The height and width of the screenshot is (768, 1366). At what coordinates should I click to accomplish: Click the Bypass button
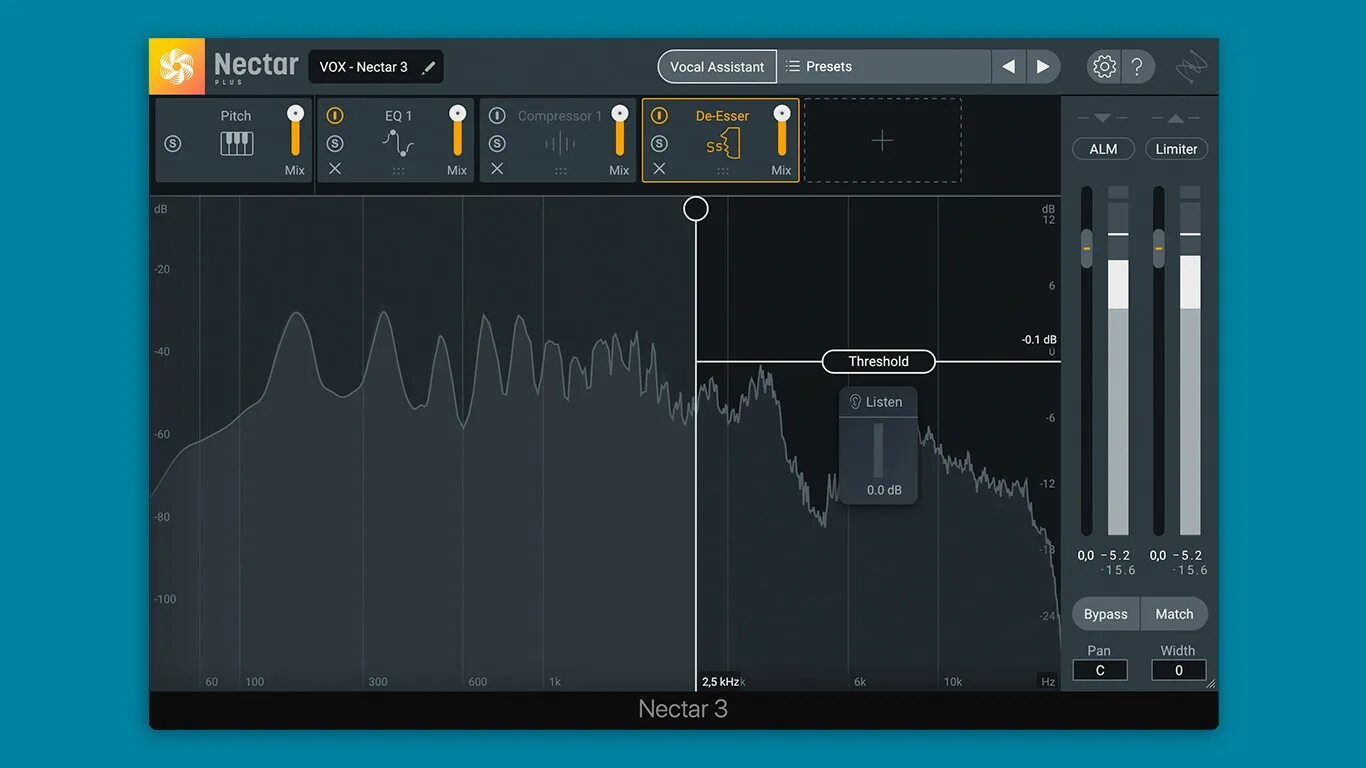[x=1106, y=614]
